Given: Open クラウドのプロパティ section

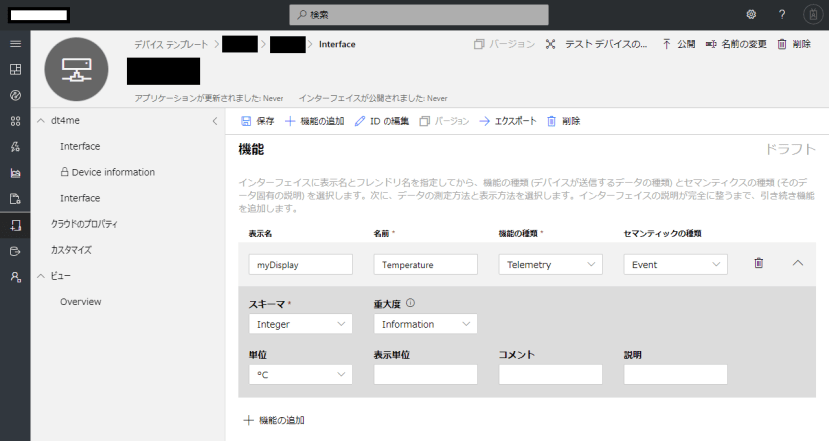Looking at the screenshot, I should [x=84, y=224].
